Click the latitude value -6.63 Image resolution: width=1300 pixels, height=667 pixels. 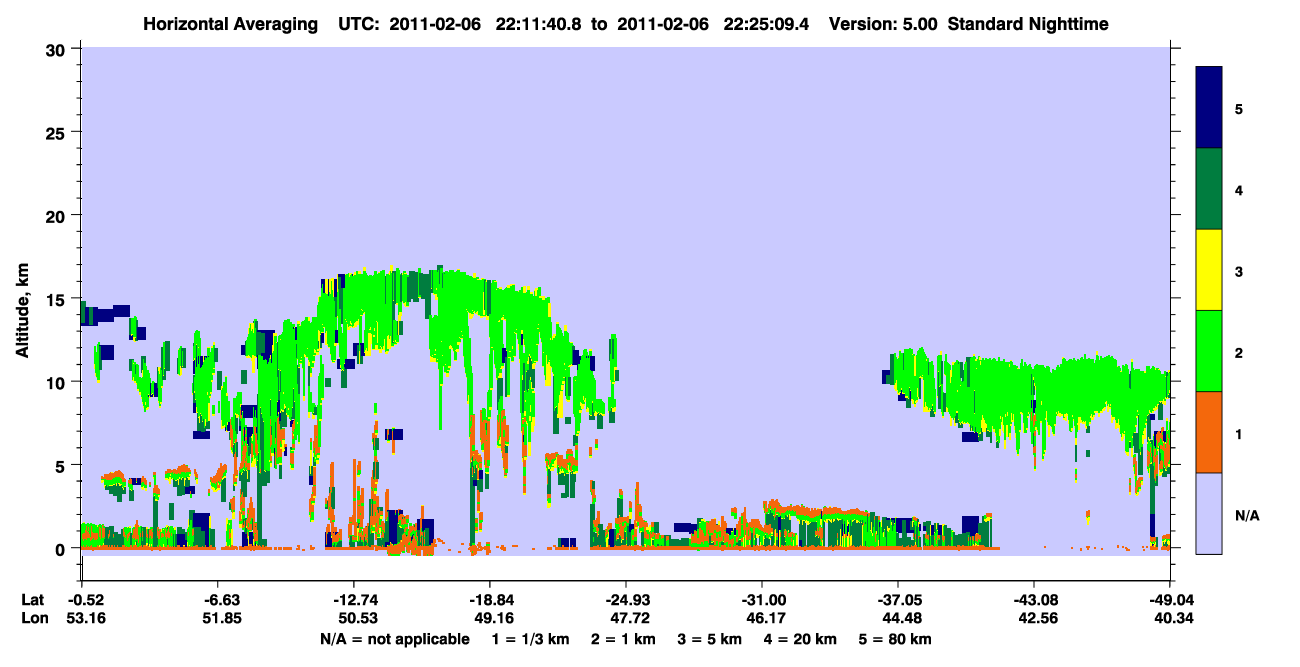(x=218, y=600)
